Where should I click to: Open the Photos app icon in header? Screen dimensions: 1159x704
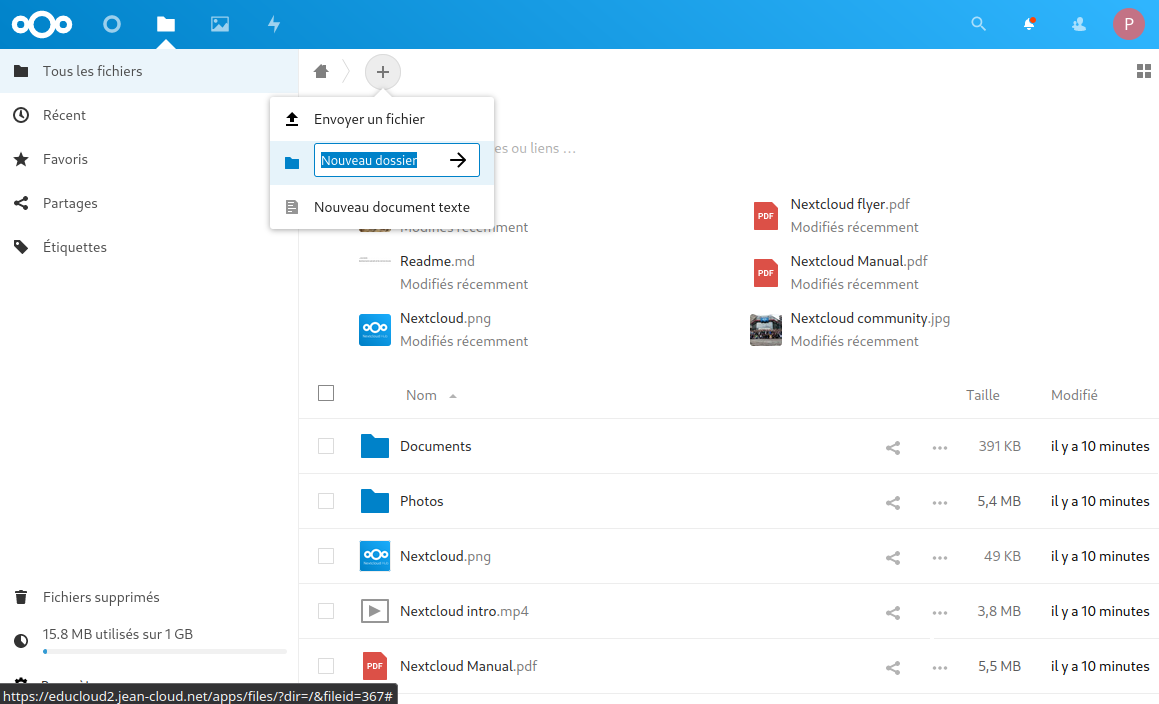tap(220, 24)
